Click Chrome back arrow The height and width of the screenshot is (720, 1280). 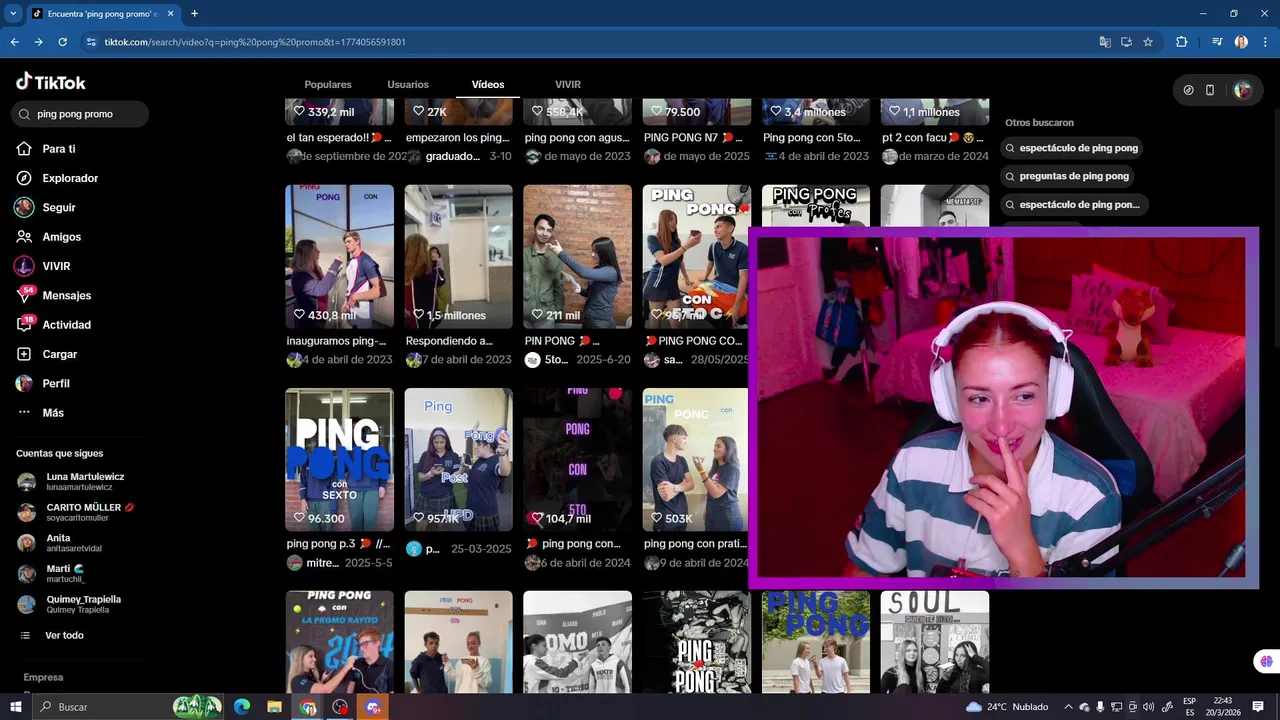(14, 42)
